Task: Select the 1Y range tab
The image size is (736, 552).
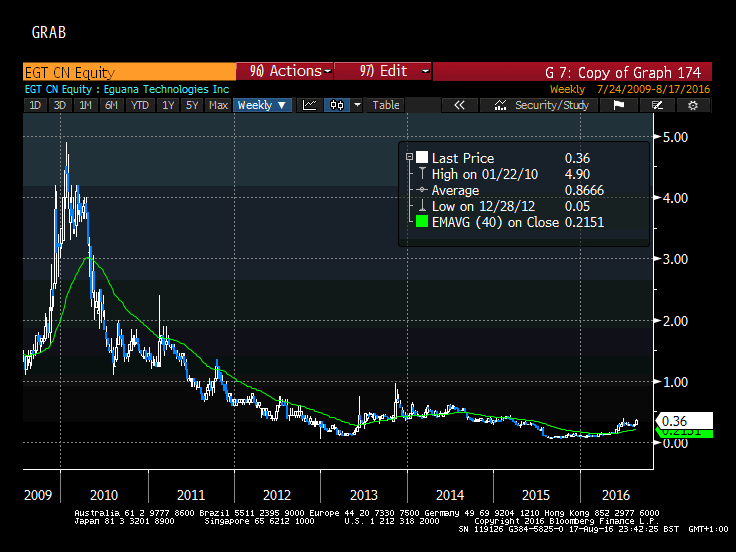Action: [168, 105]
